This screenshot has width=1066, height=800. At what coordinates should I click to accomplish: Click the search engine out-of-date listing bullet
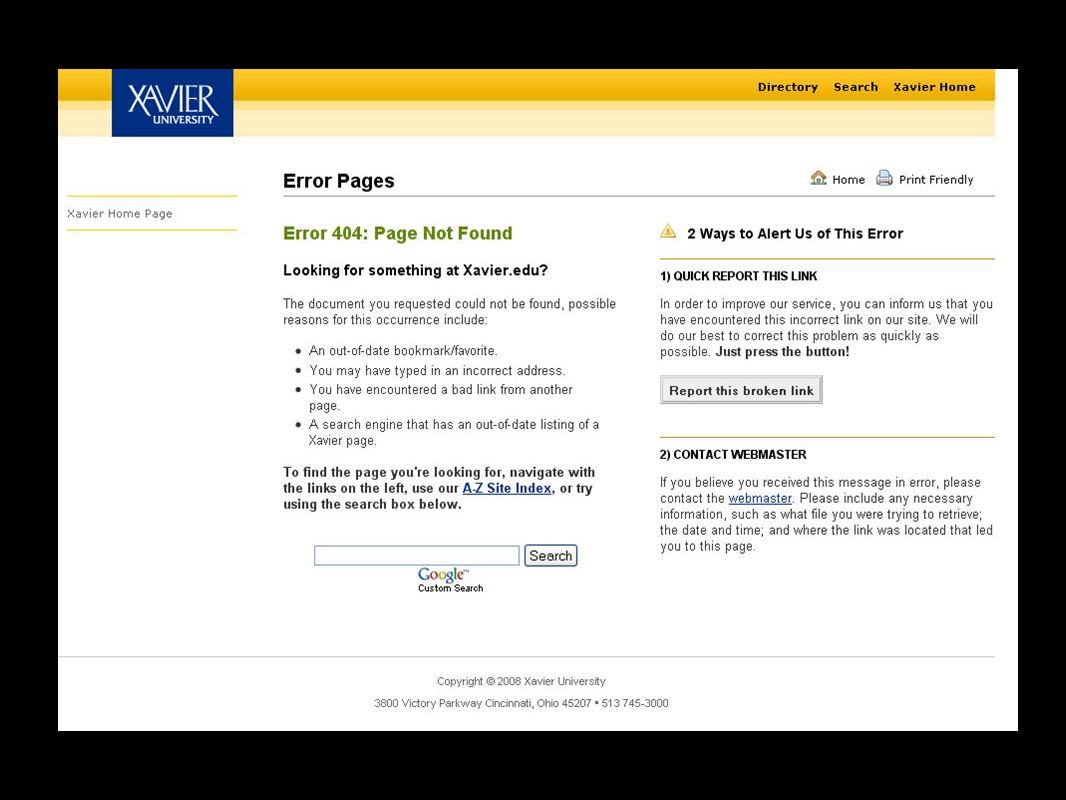(x=453, y=432)
